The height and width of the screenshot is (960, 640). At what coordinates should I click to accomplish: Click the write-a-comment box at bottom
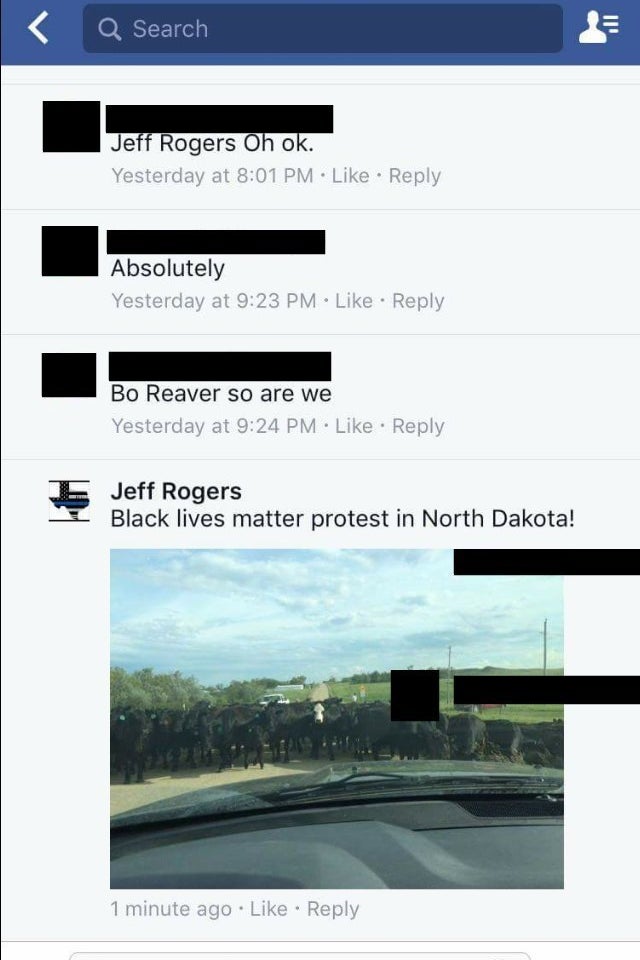[300, 956]
